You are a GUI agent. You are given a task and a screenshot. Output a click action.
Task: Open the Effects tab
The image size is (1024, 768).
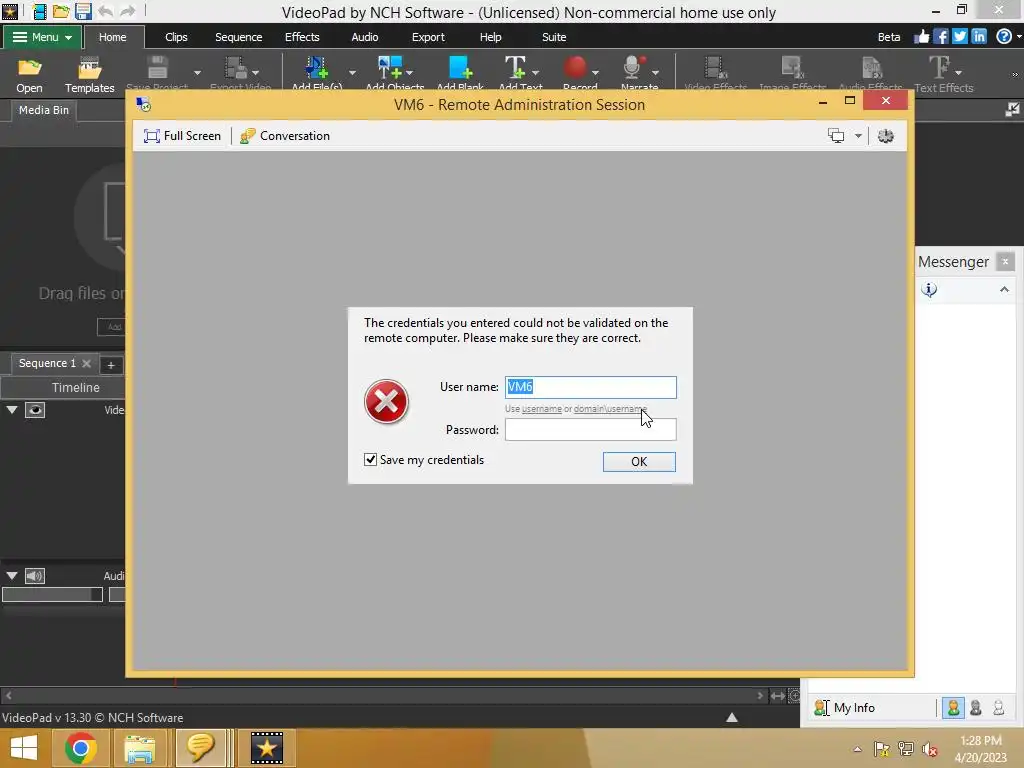[x=302, y=37]
